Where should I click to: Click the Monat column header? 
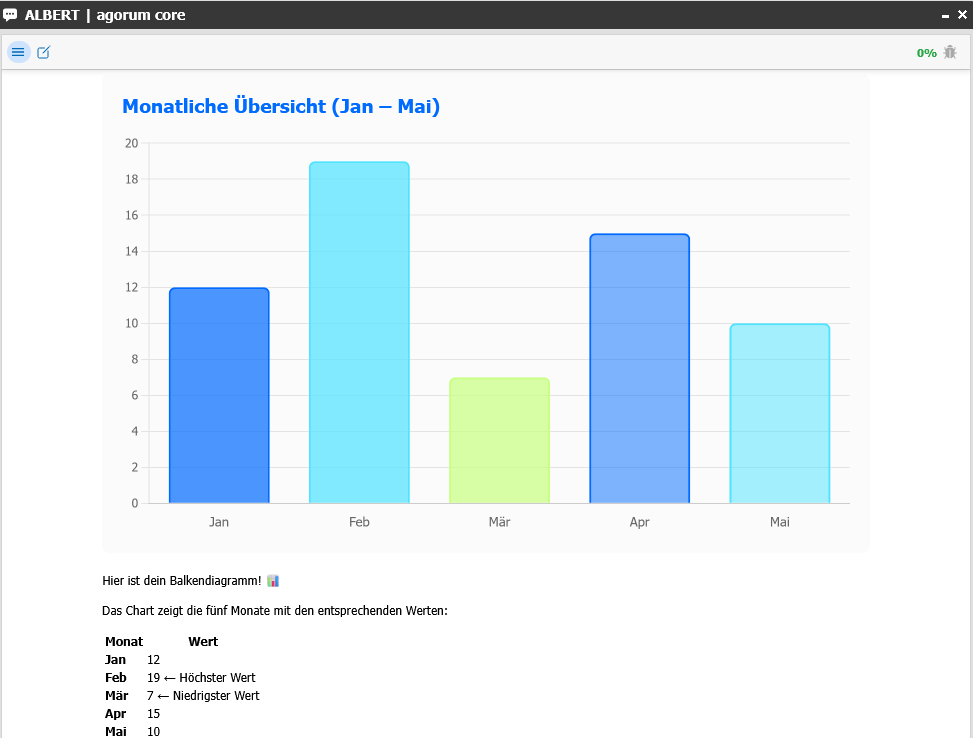pos(124,642)
